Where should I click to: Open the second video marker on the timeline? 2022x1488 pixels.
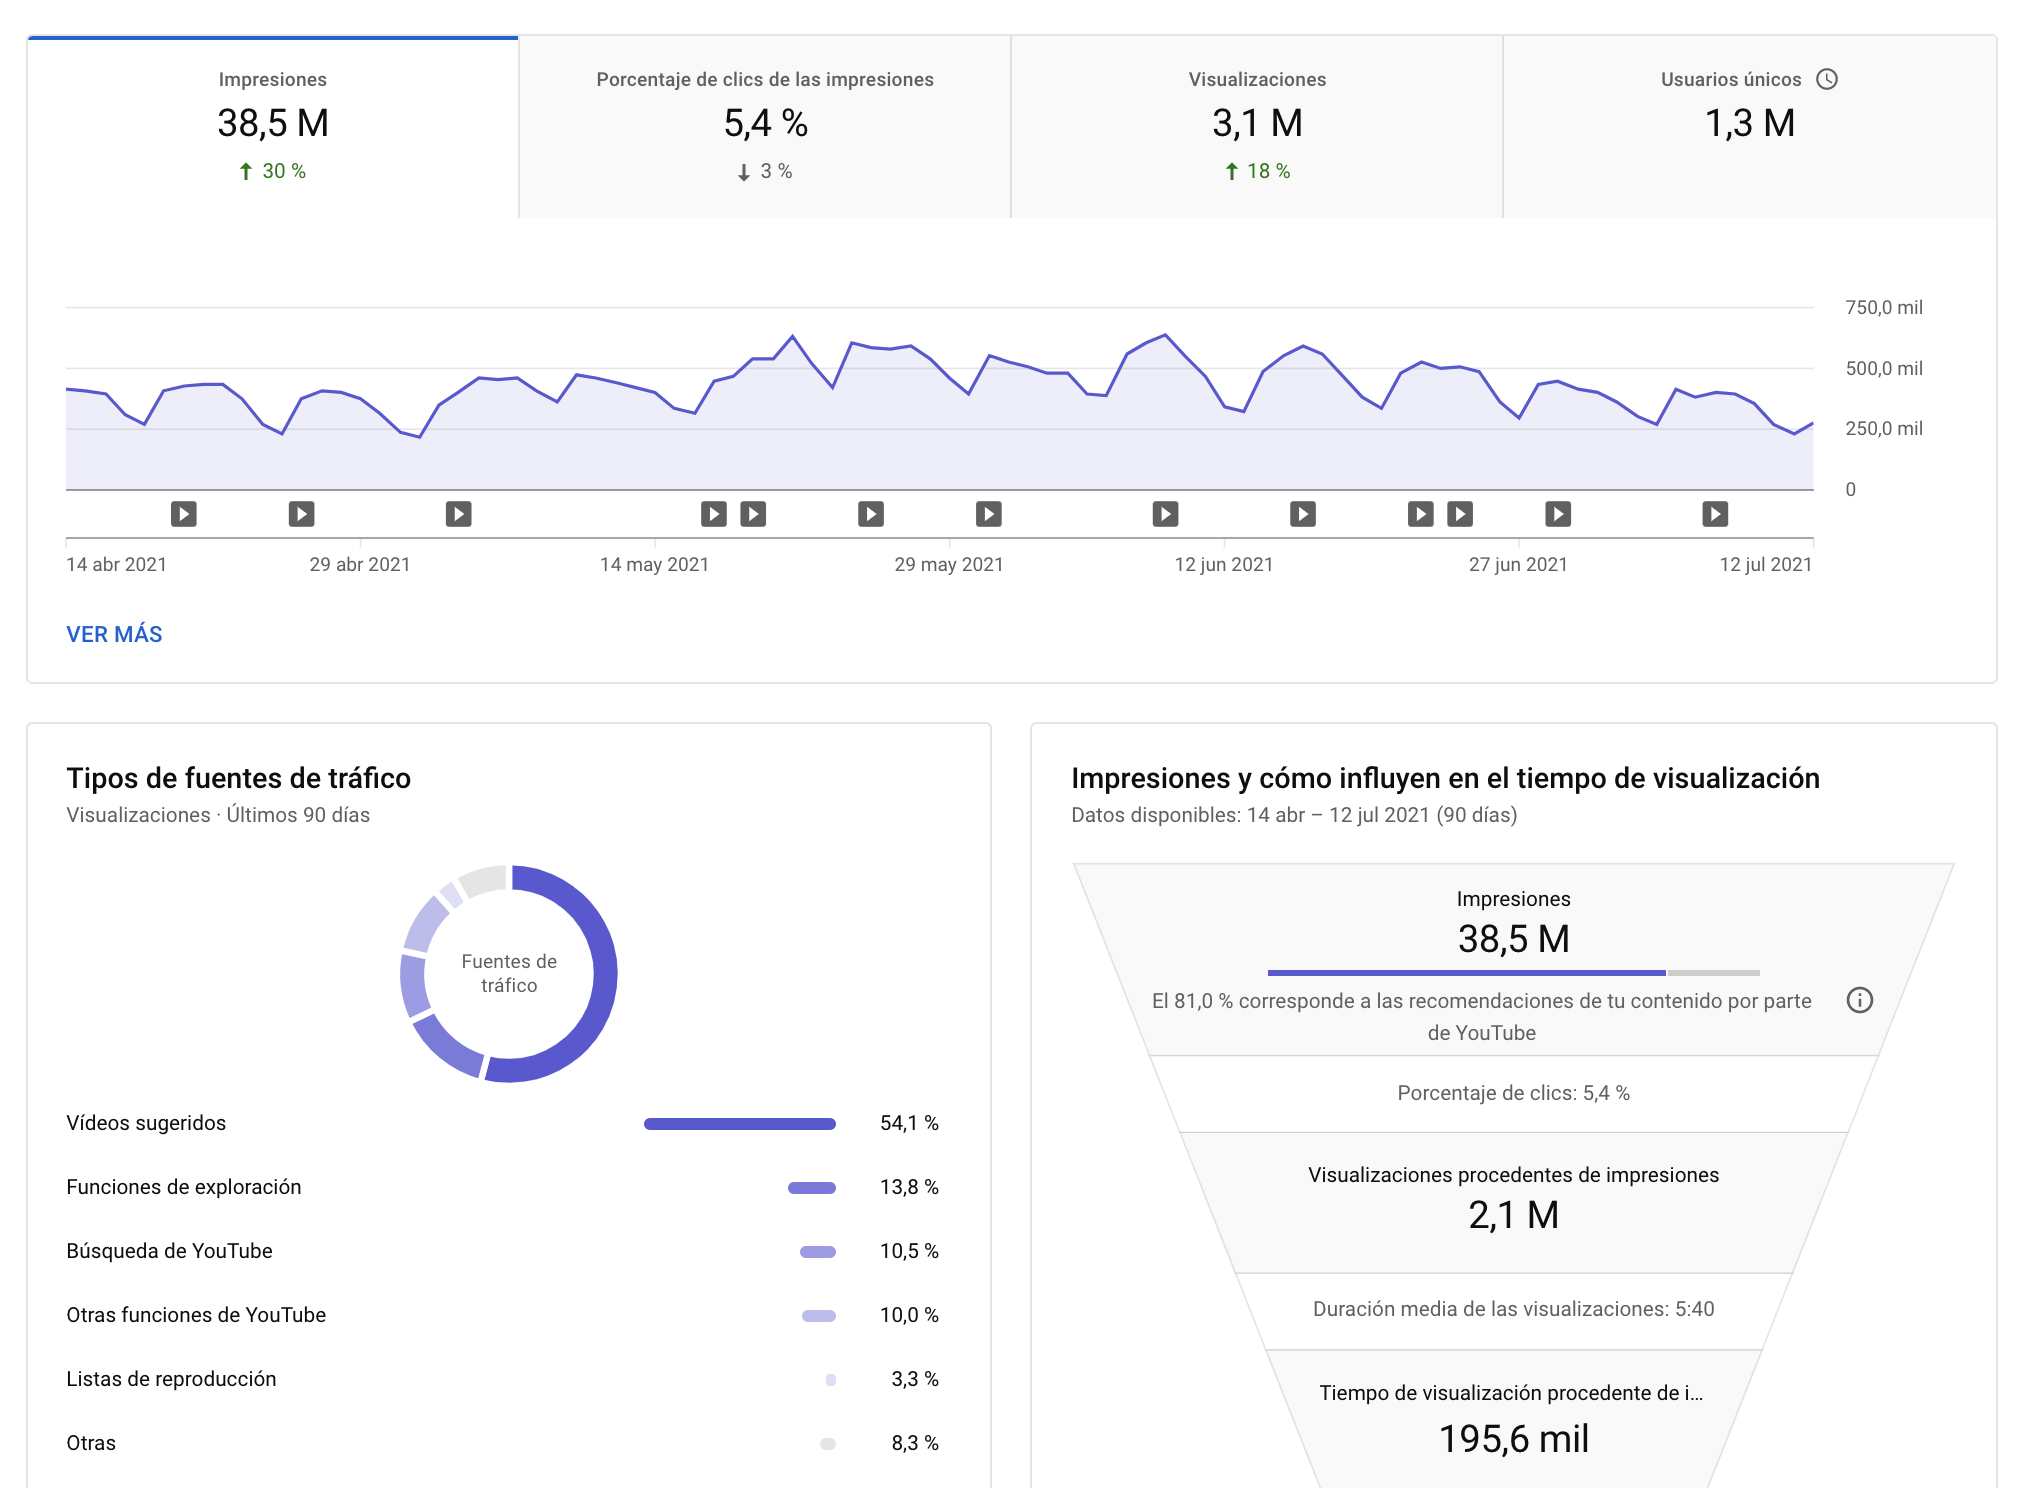point(302,514)
